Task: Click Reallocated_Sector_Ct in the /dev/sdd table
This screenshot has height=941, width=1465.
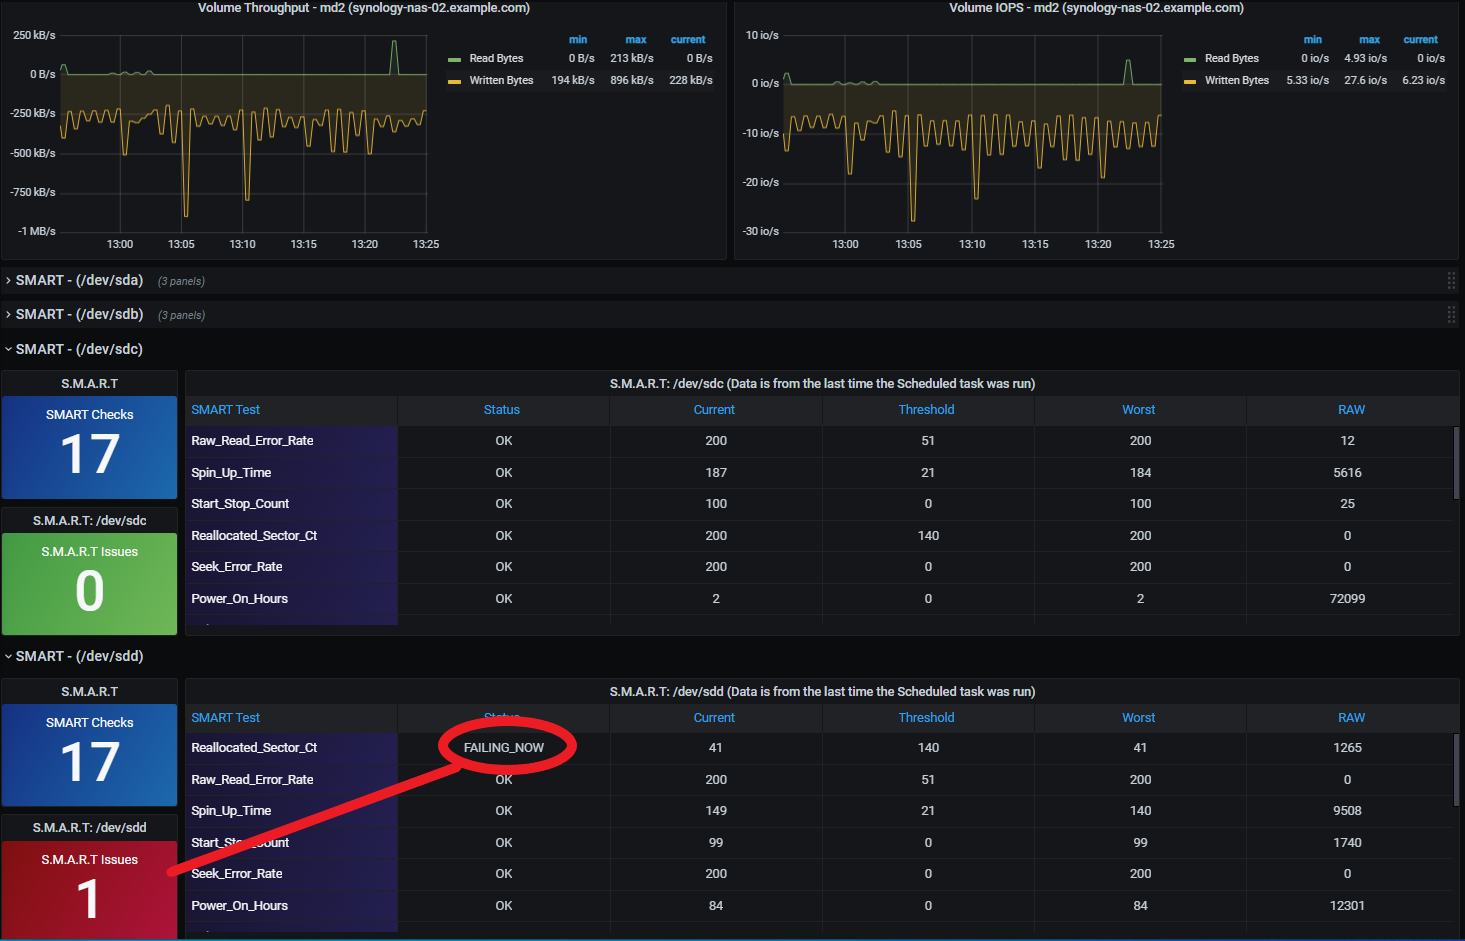Action: pos(254,748)
